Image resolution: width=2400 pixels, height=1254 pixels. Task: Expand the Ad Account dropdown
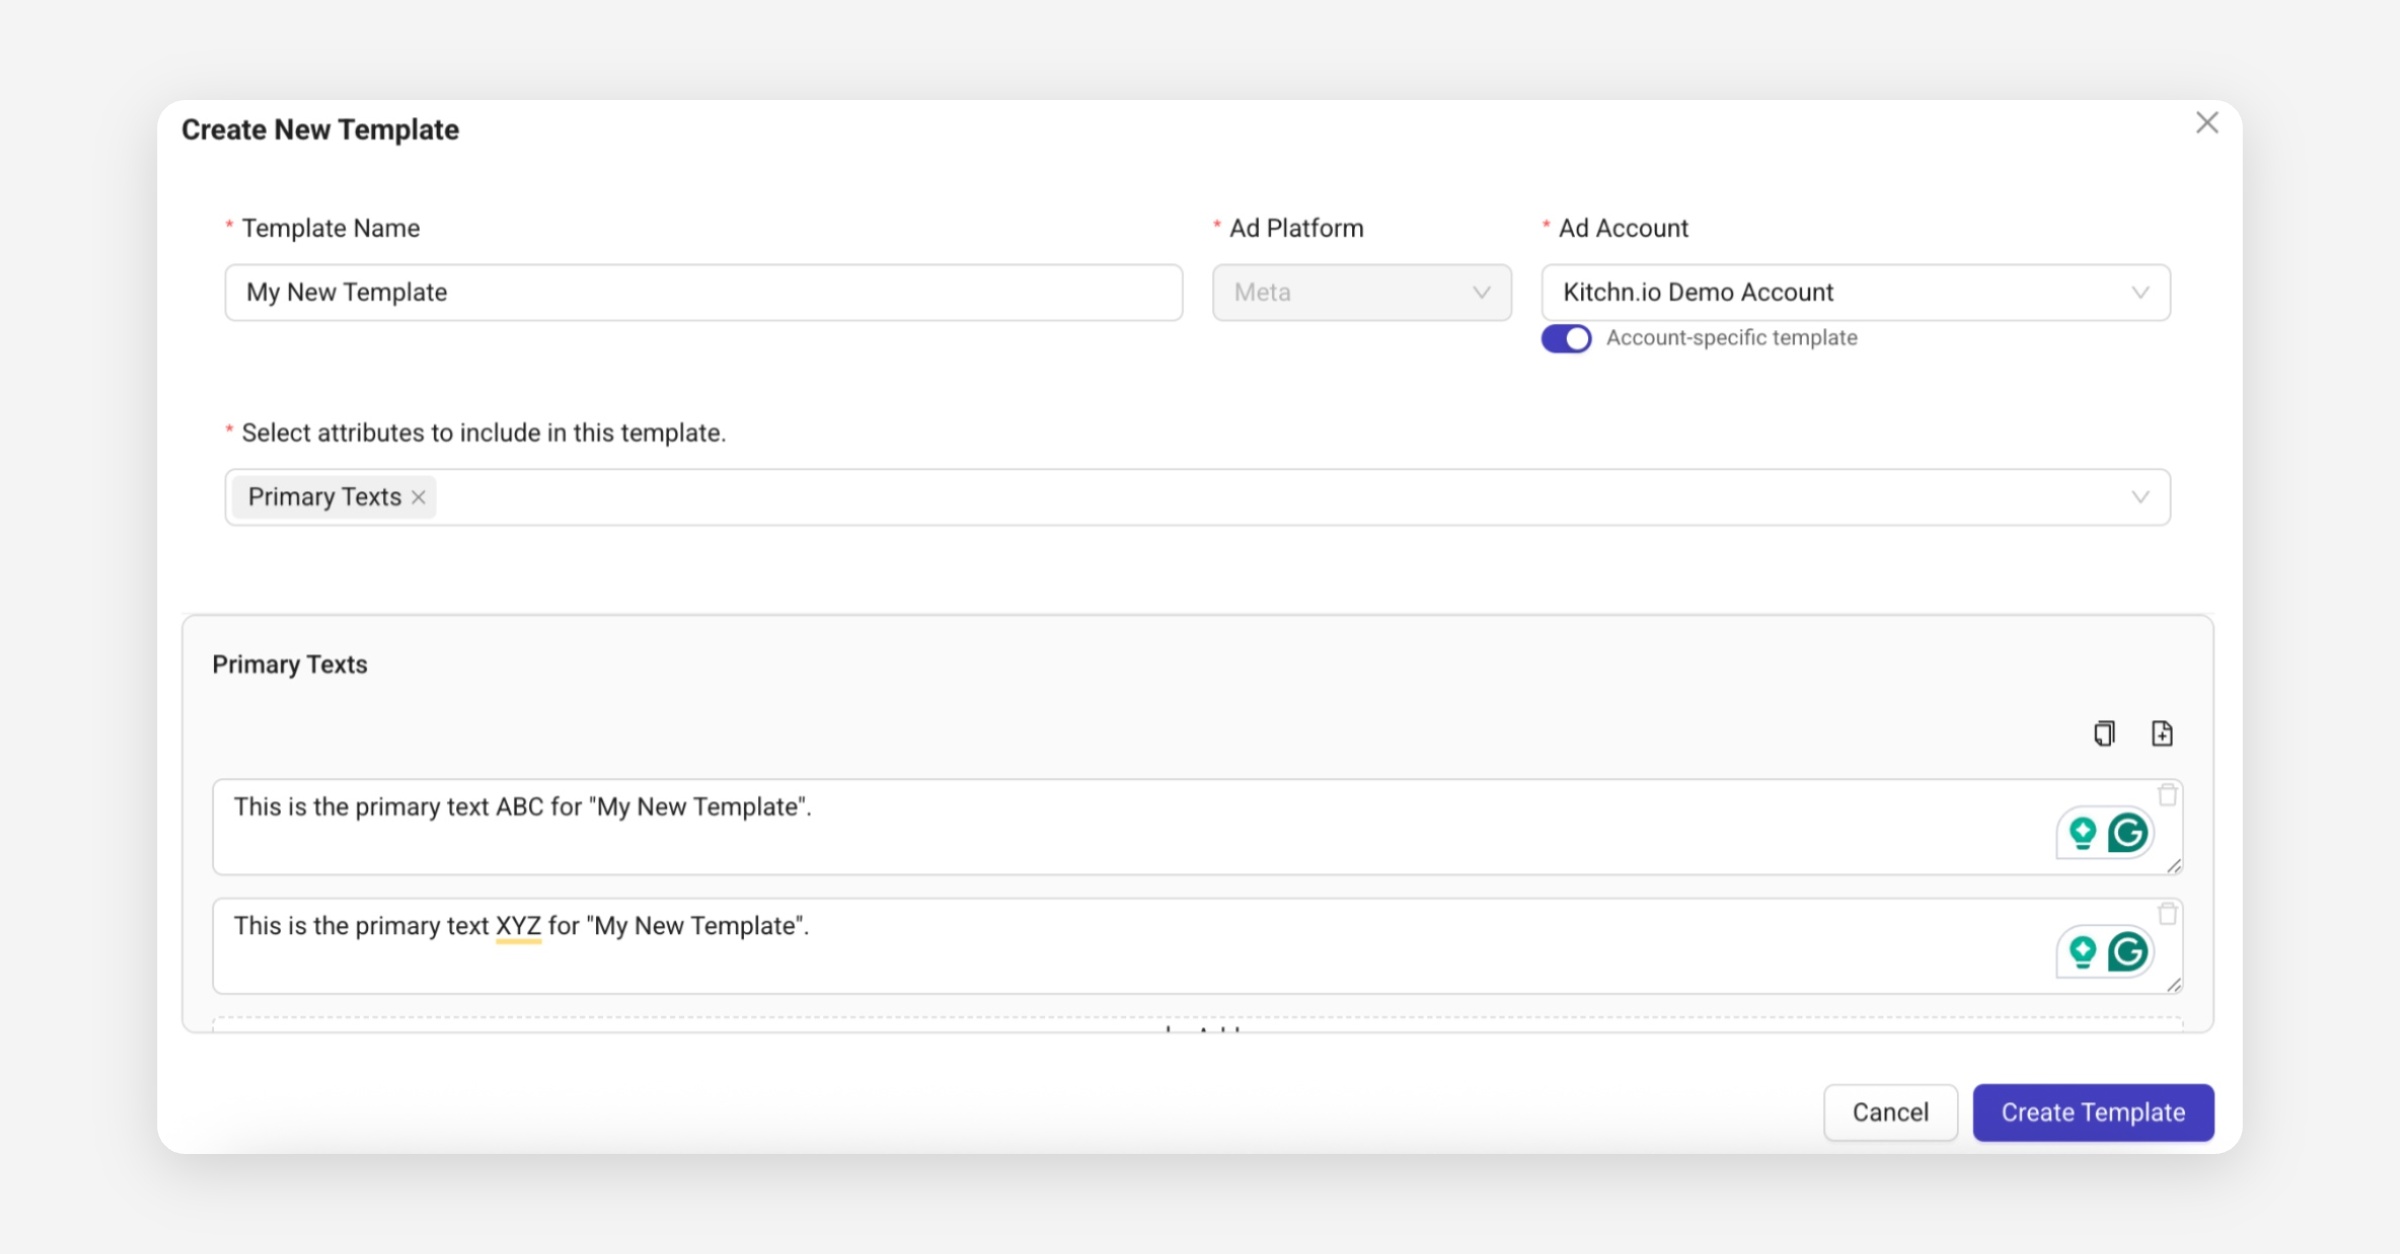point(1855,292)
